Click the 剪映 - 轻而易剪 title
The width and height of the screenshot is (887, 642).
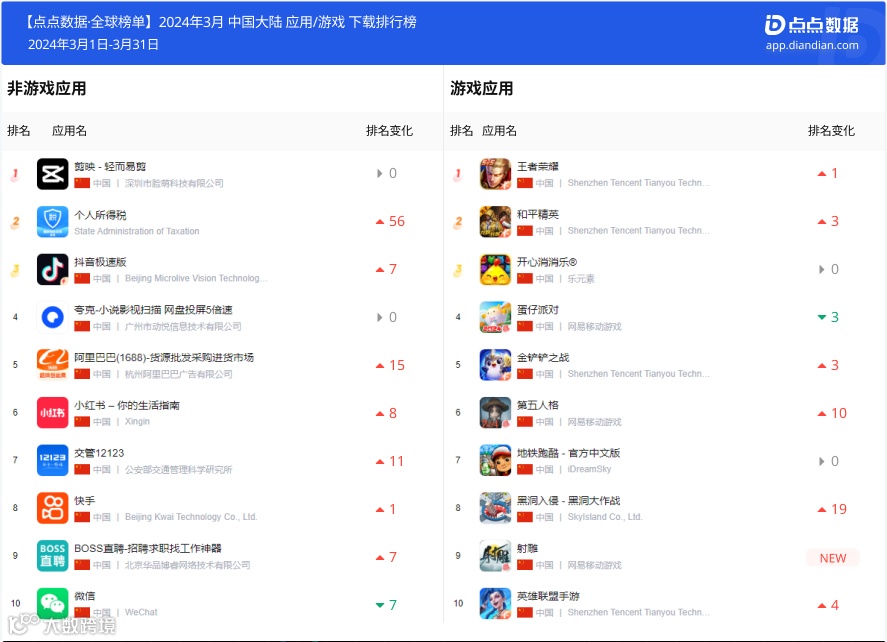pyautogui.click(x=110, y=167)
